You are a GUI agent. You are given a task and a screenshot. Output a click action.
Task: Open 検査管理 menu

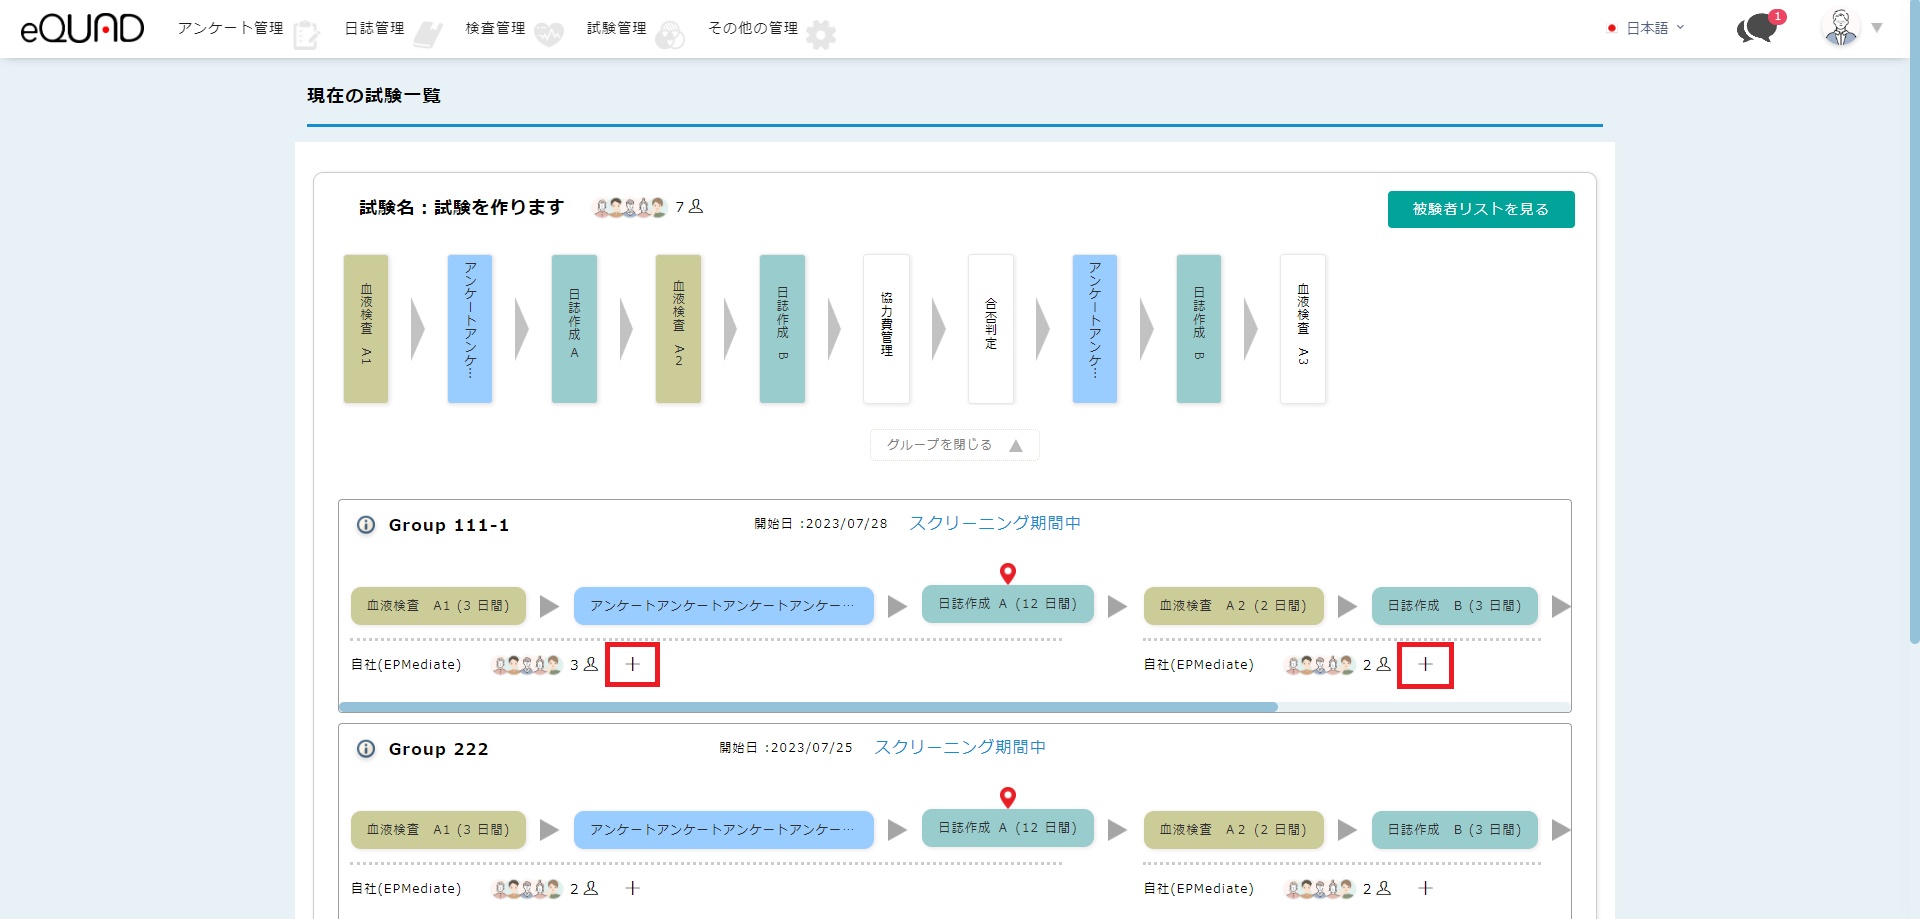[496, 28]
